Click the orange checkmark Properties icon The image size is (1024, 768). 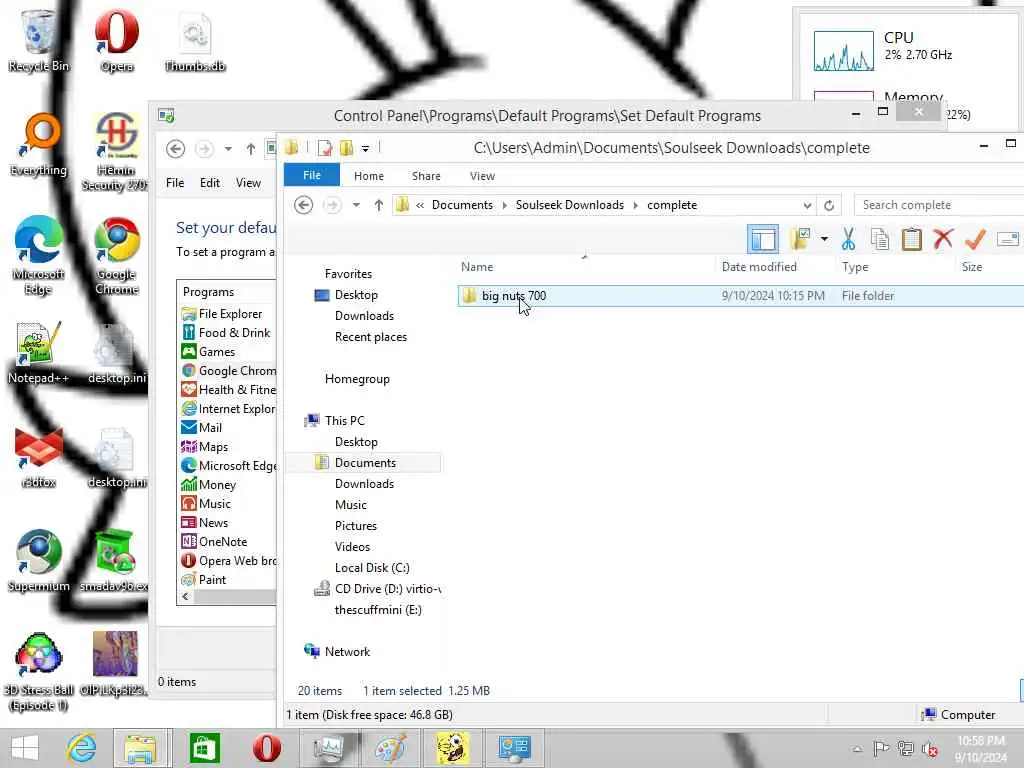tap(975, 239)
